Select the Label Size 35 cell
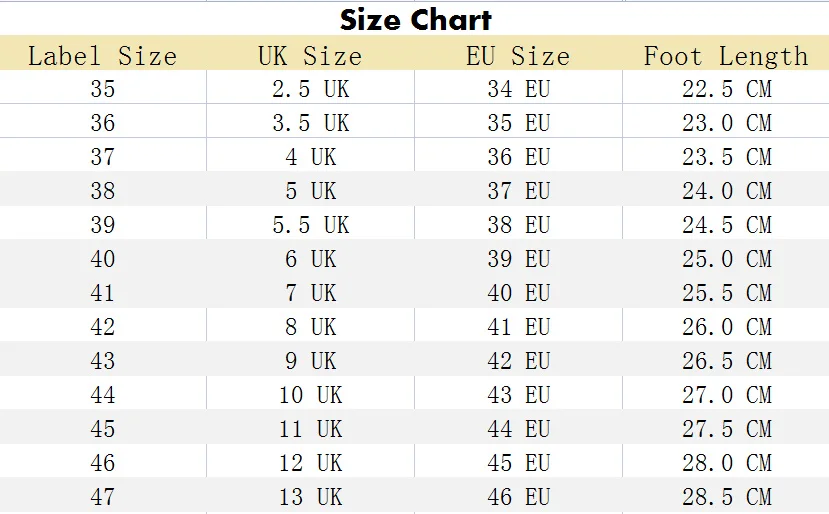The image size is (829, 514). (x=102, y=89)
